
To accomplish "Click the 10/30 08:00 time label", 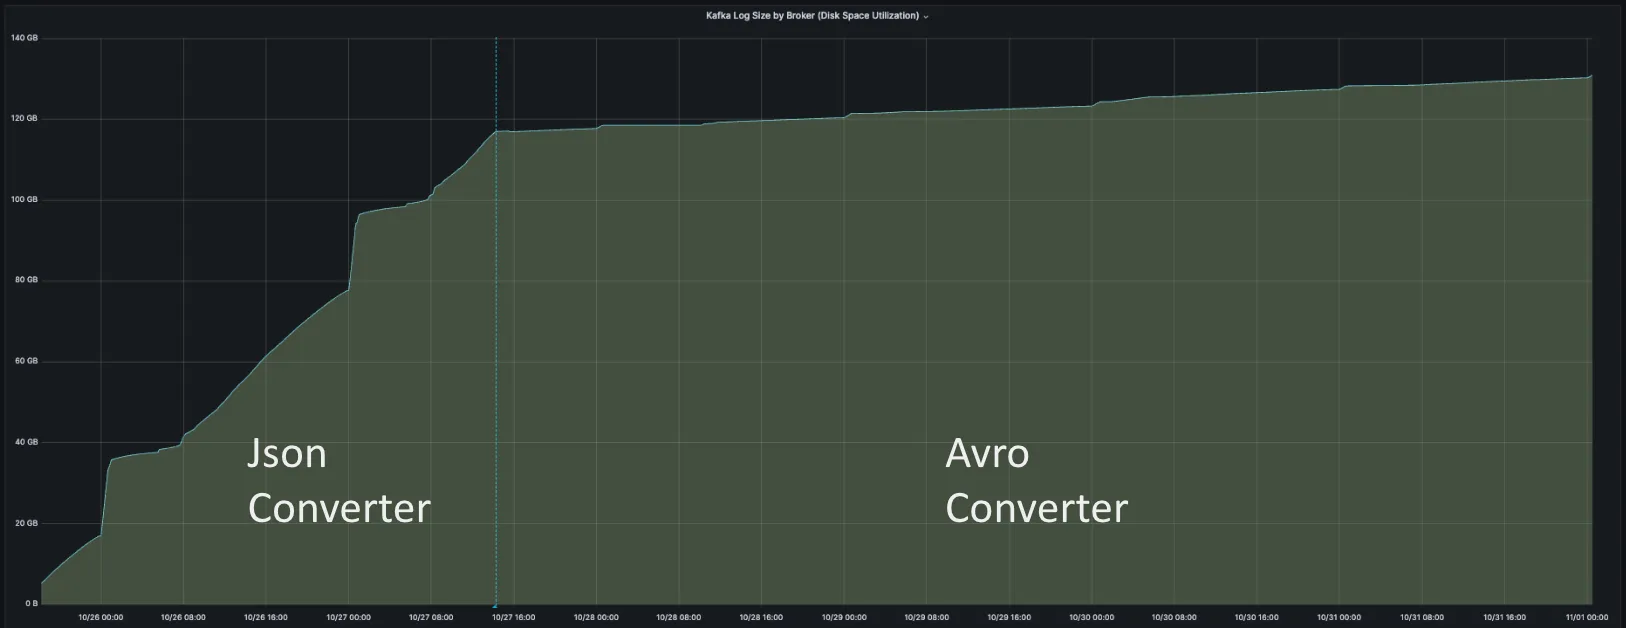I will [x=1175, y=617].
